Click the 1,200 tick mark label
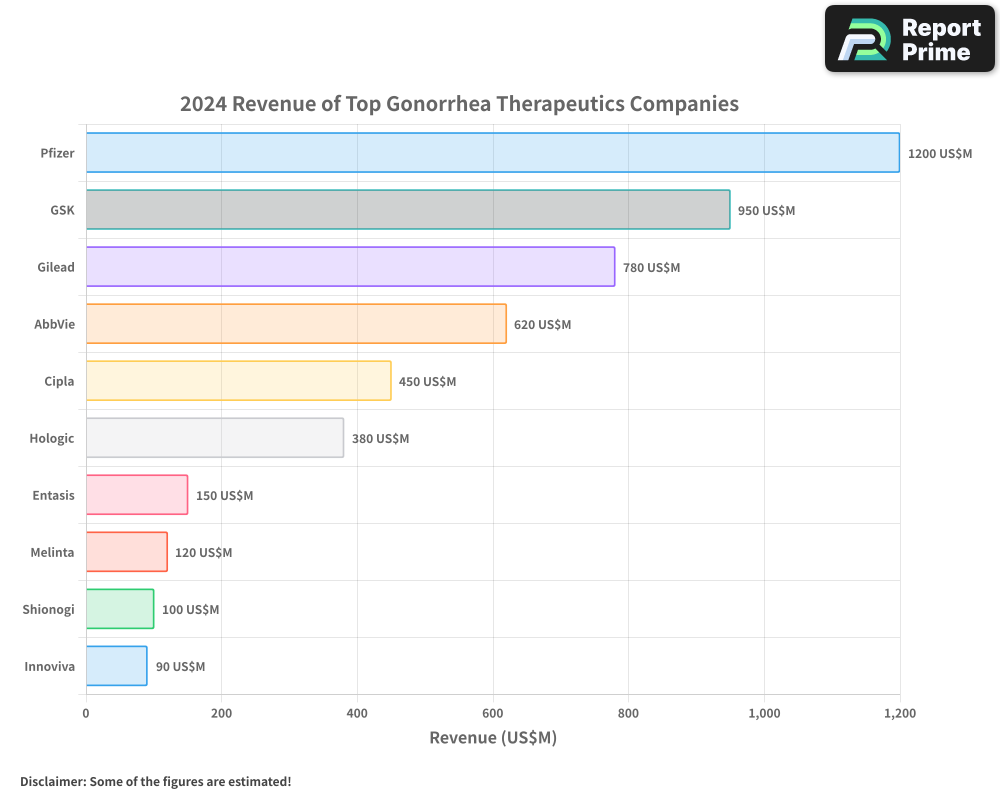The image size is (1000, 800). tap(900, 714)
